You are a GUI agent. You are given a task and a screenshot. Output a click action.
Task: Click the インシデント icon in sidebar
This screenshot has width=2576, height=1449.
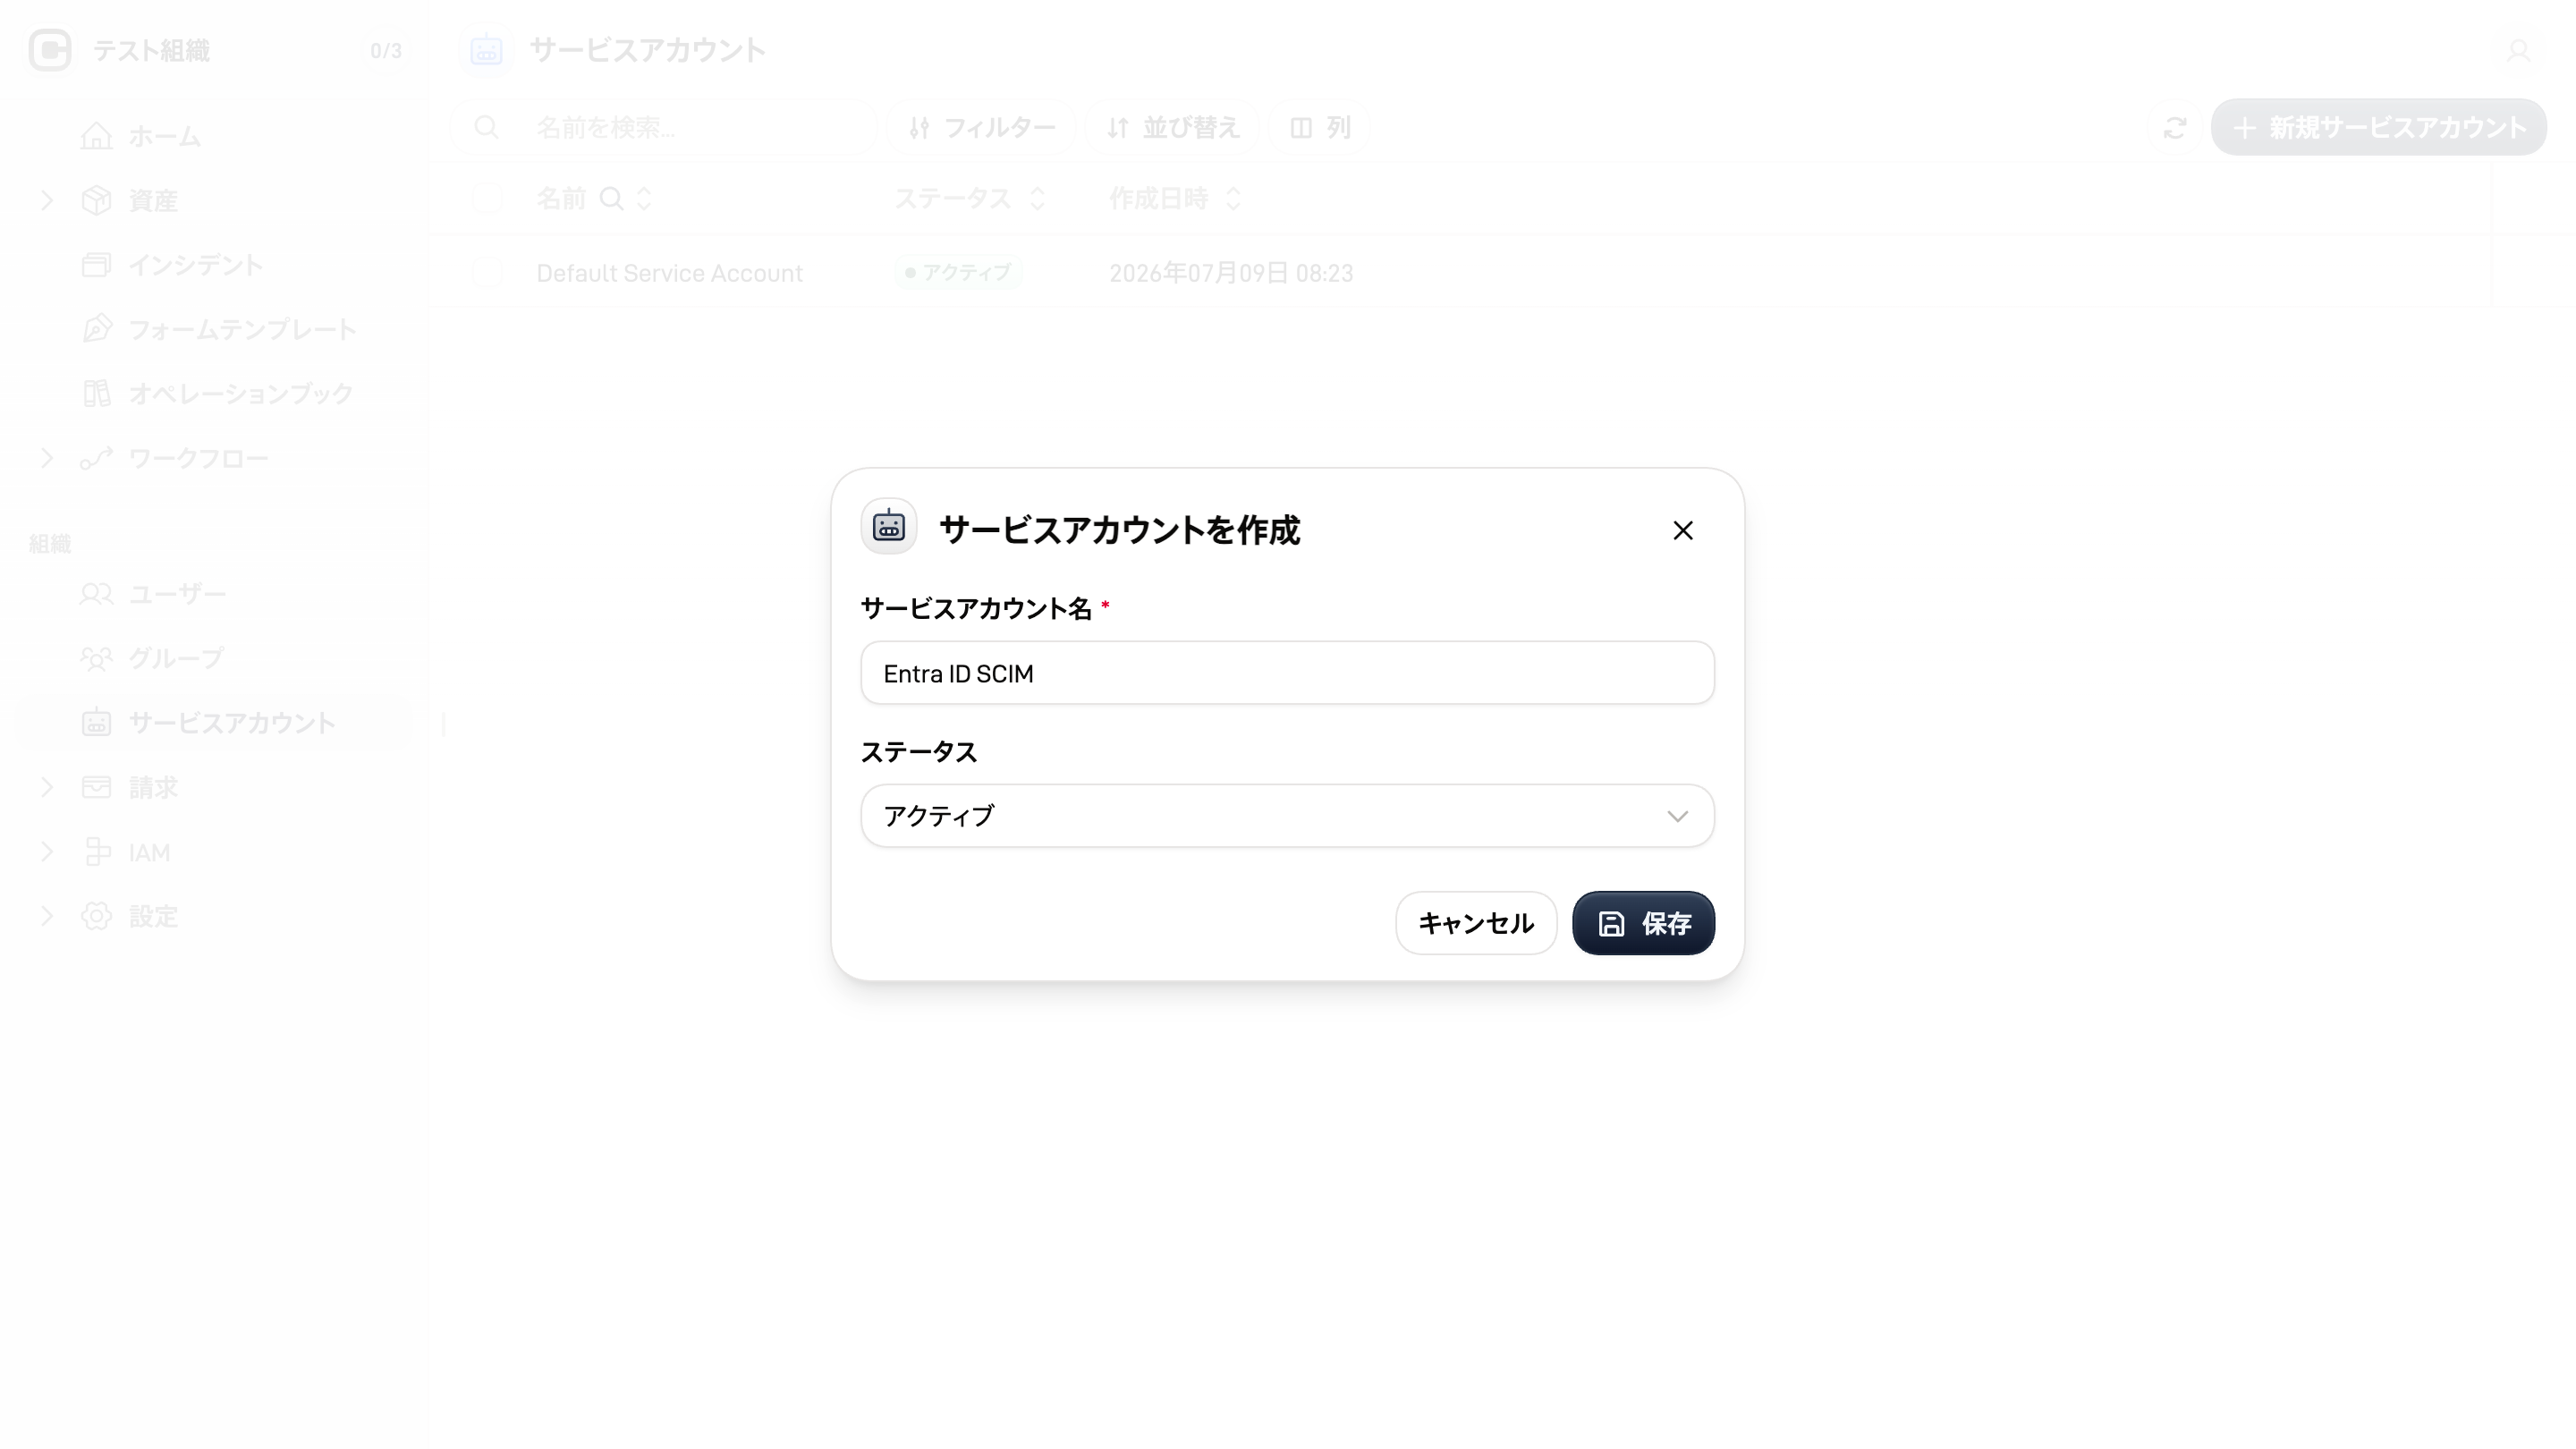tap(96, 265)
